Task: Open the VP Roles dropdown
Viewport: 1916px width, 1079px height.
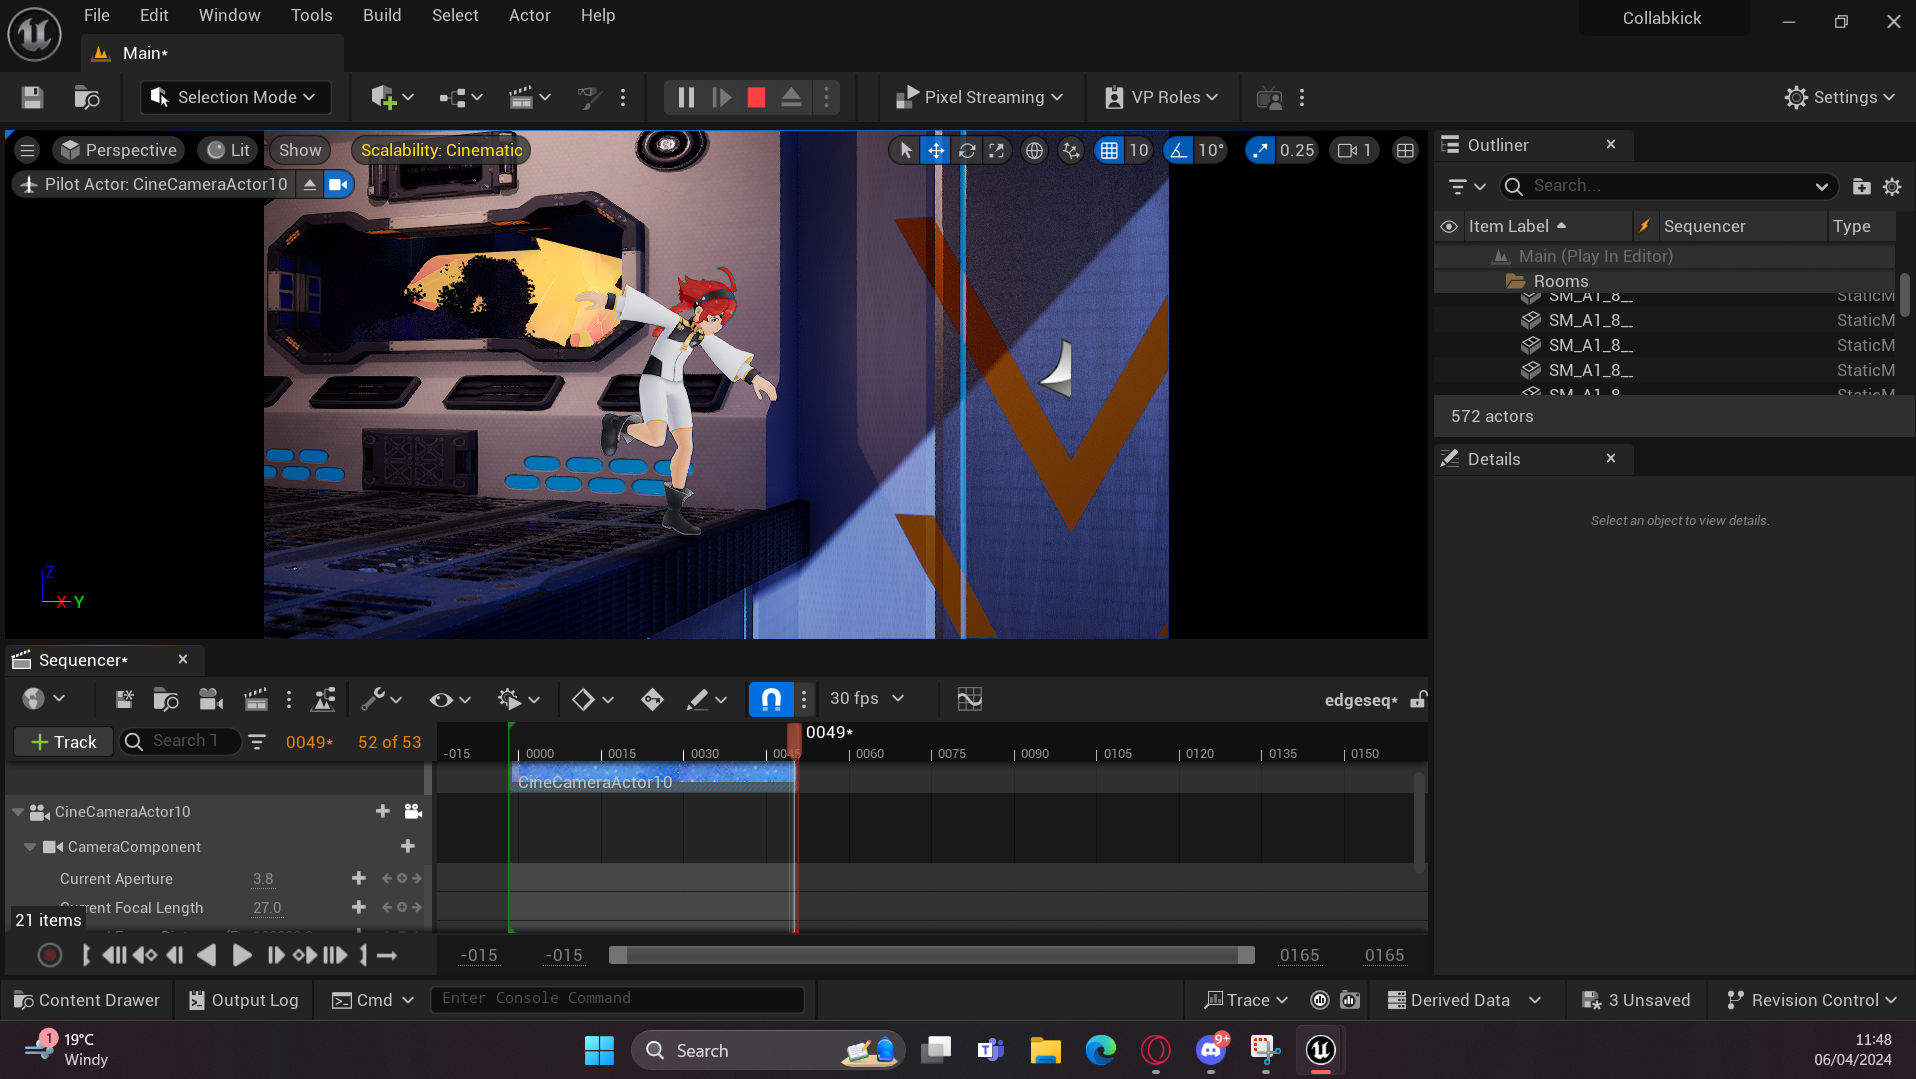Action: point(1161,97)
